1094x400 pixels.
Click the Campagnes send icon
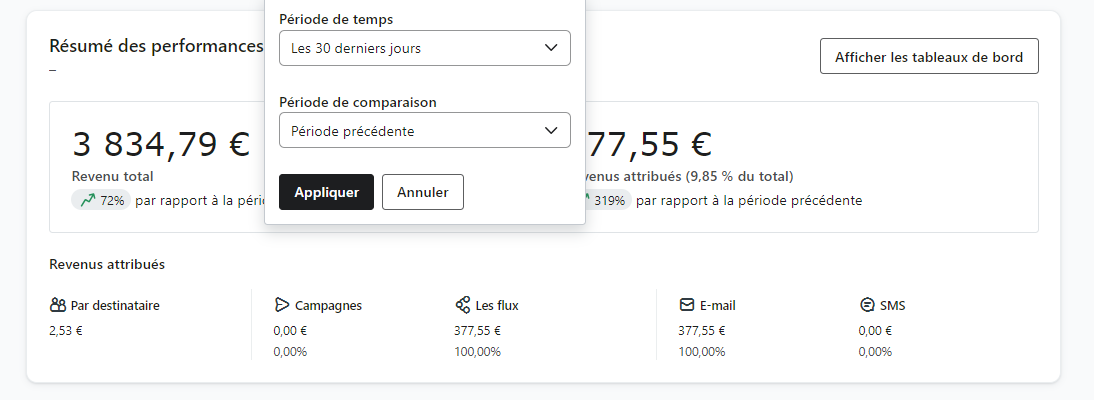pyautogui.click(x=281, y=305)
